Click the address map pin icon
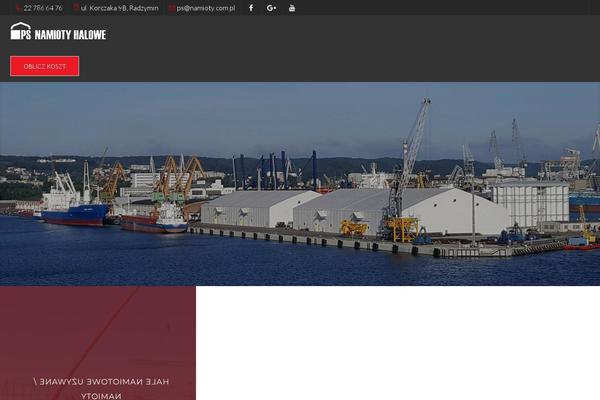Image resolution: width=600 pixels, height=400 pixels. (76, 8)
